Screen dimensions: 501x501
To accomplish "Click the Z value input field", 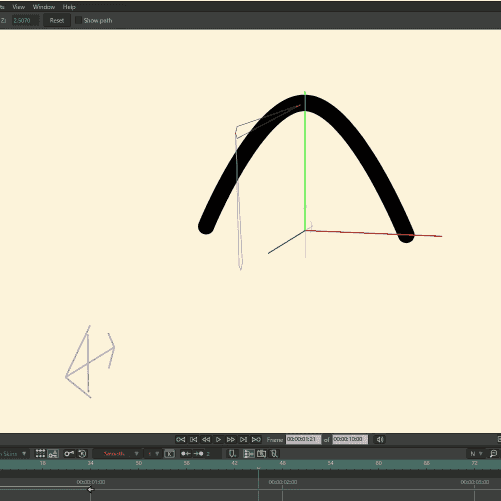I will (x=25, y=20).
